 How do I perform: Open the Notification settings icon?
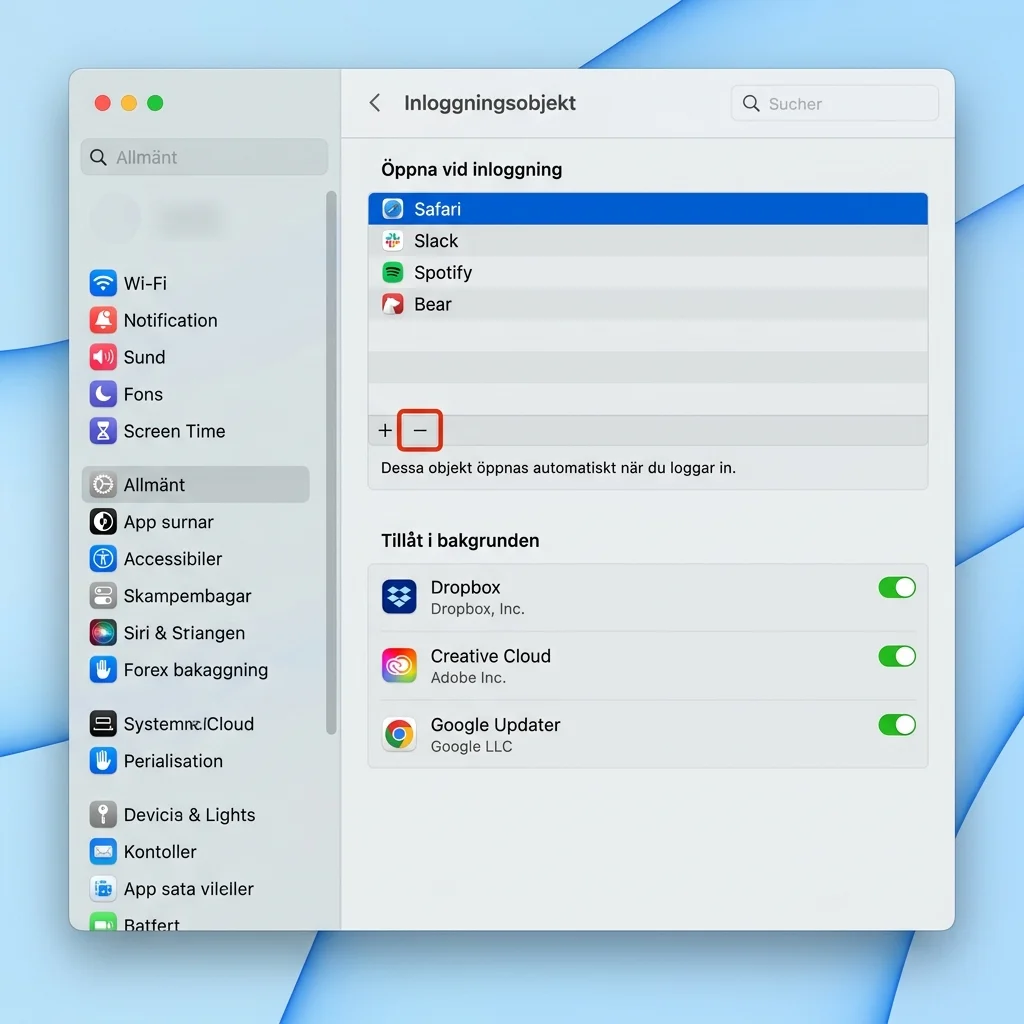[x=103, y=320]
